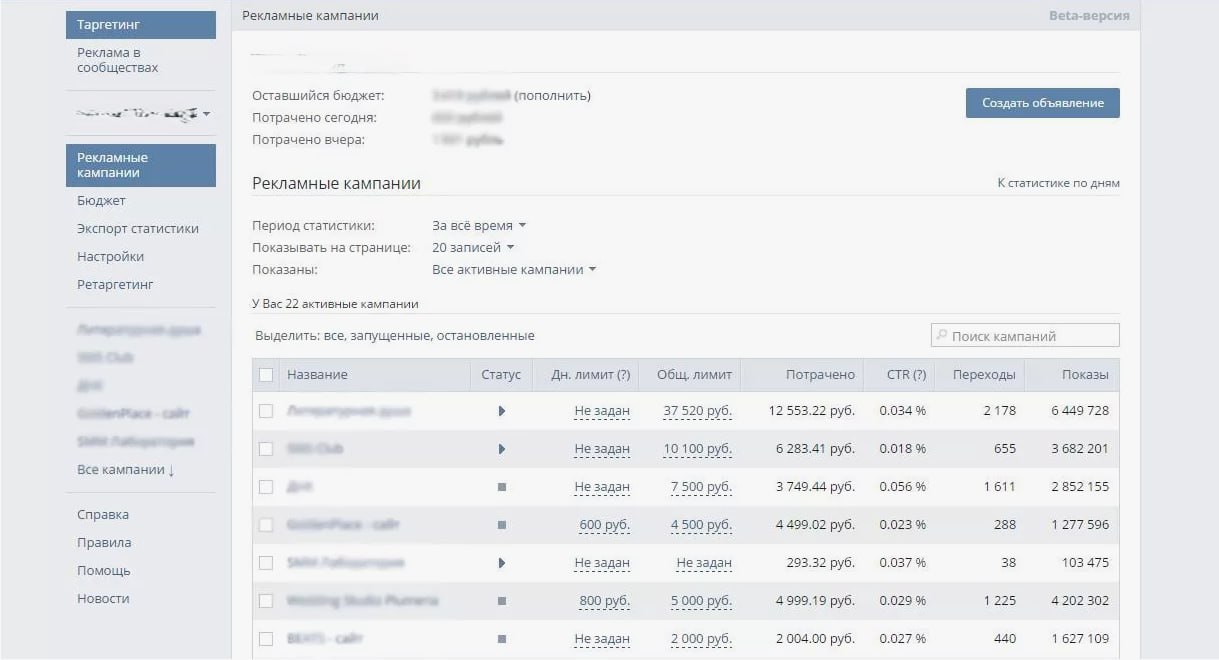Click the stop status icon in the 4 499.02 руб. row
The height and width of the screenshot is (660, 1219).
point(501,525)
